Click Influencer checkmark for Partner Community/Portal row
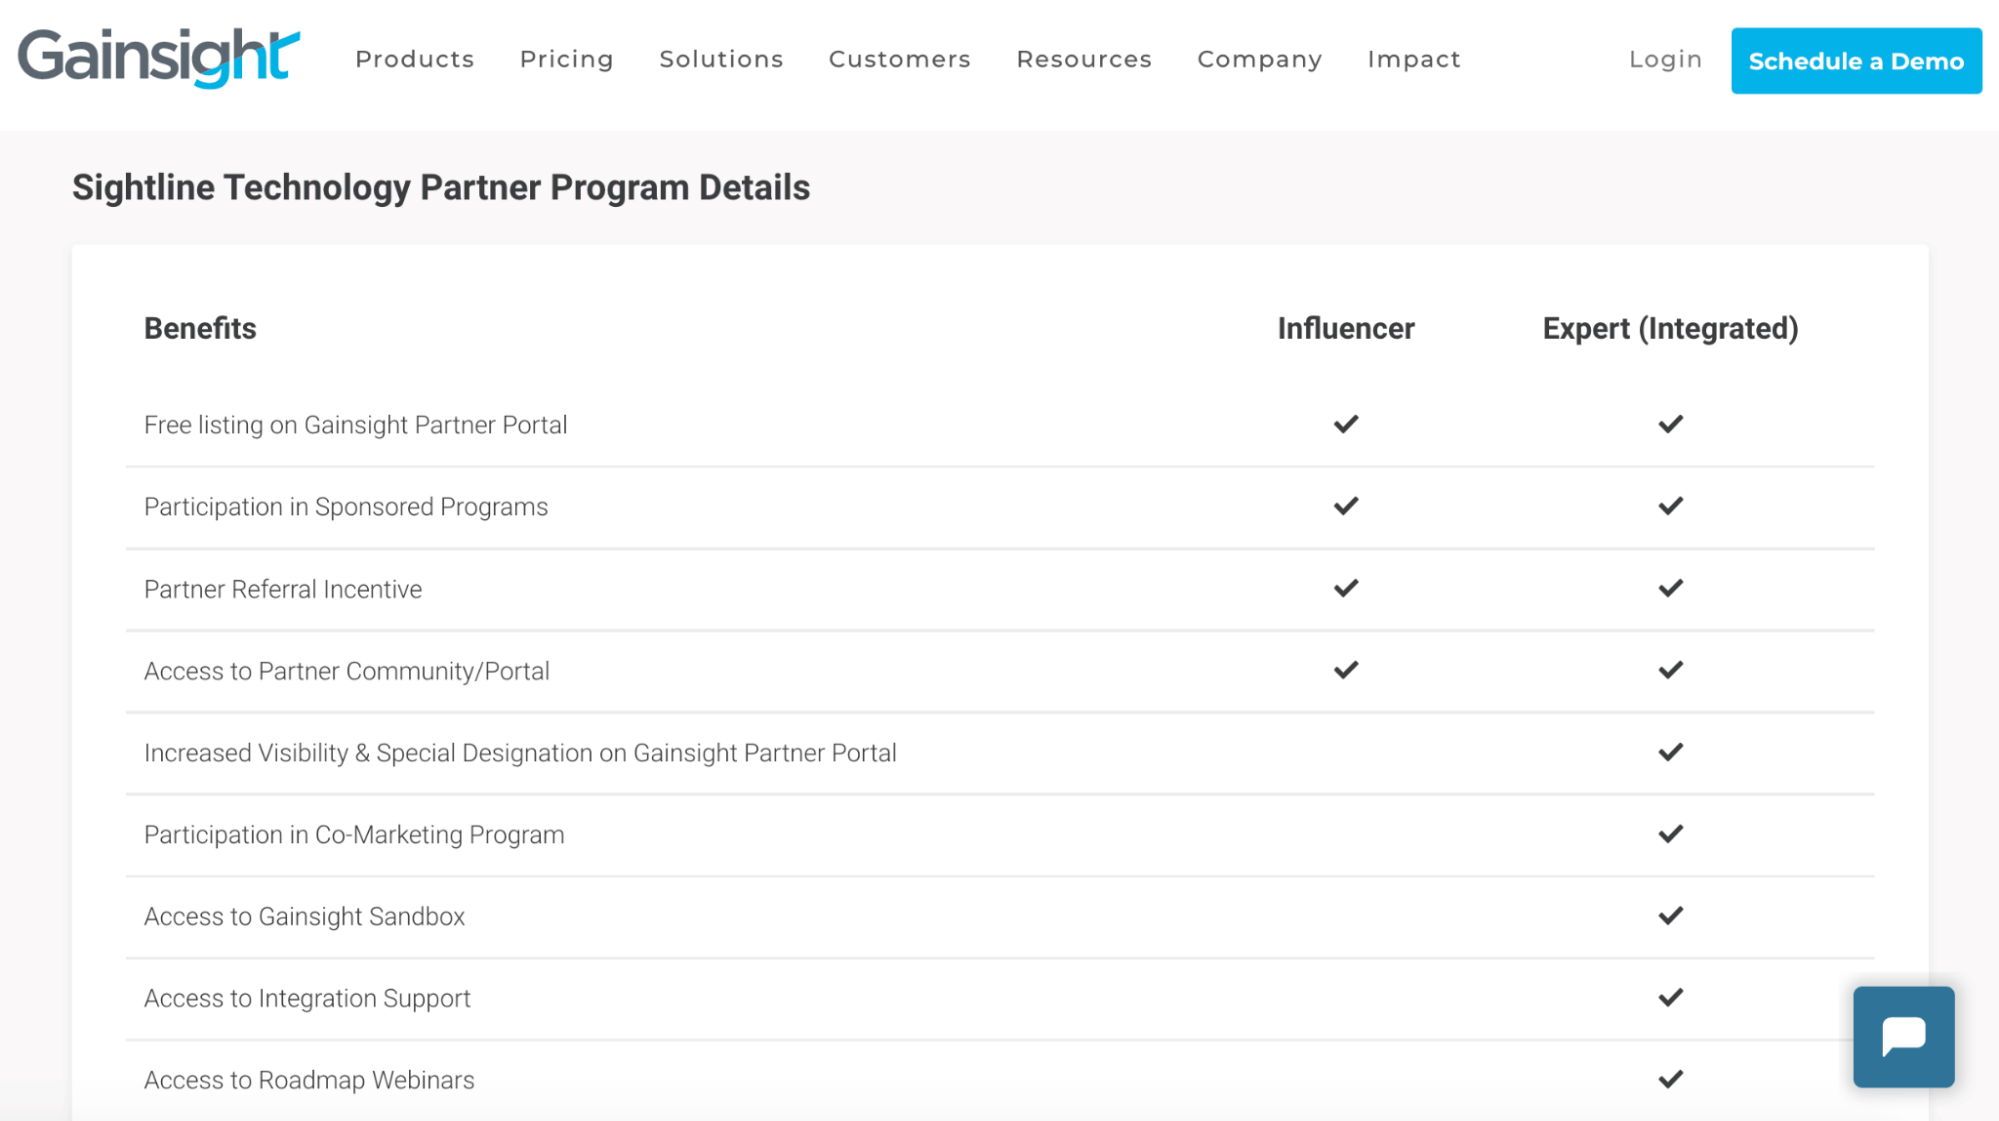The width and height of the screenshot is (1999, 1121). (x=1346, y=670)
